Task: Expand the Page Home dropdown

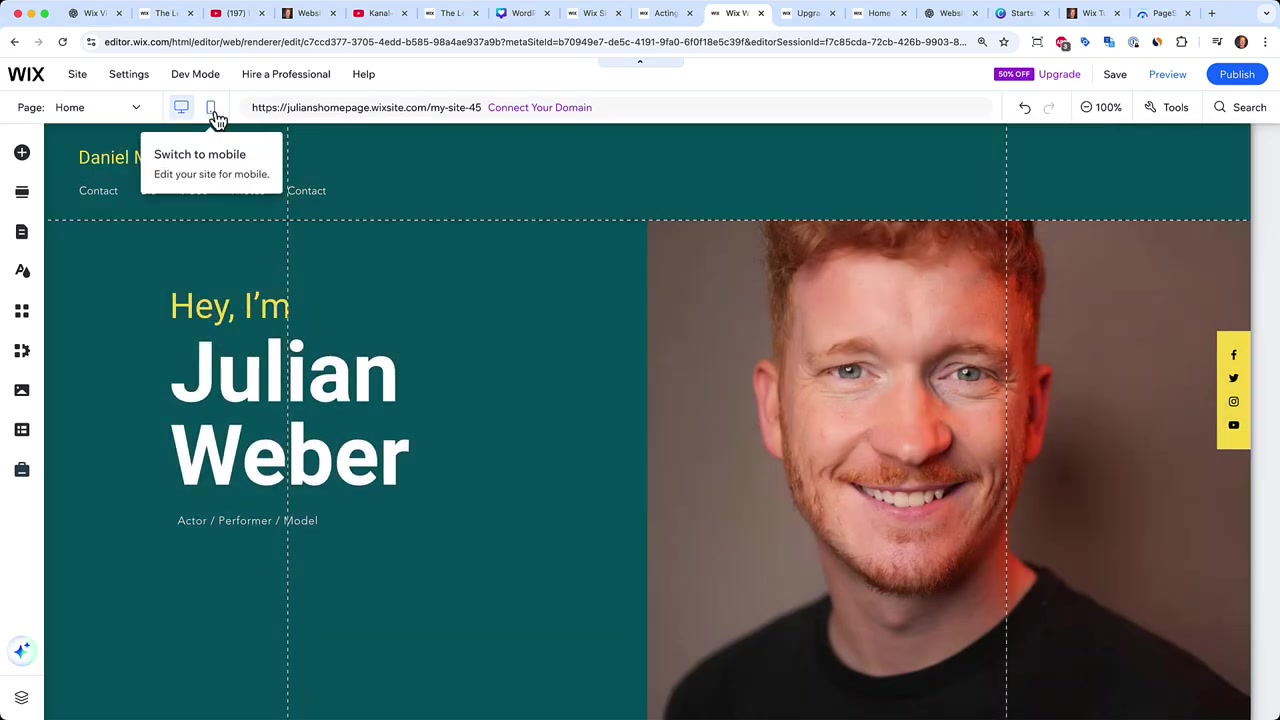Action: click(97, 107)
